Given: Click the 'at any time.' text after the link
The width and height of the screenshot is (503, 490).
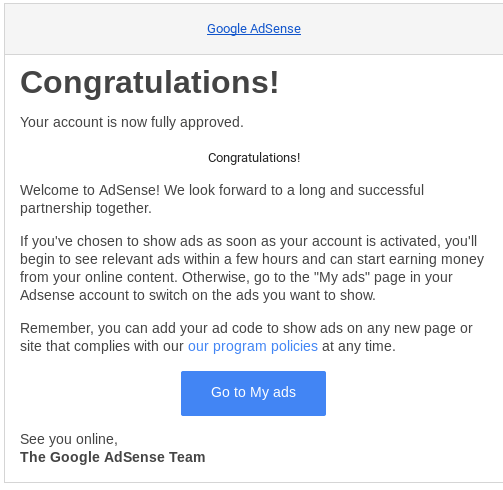Looking at the screenshot, I should pos(359,346).
